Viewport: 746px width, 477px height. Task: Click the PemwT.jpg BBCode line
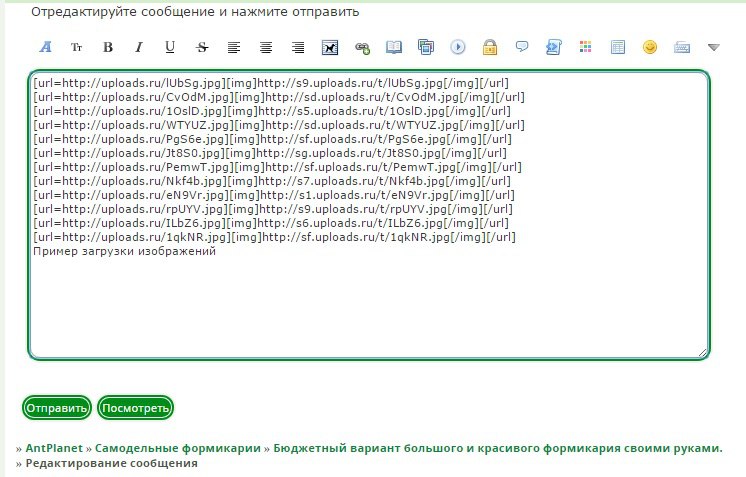click(277, 167)
